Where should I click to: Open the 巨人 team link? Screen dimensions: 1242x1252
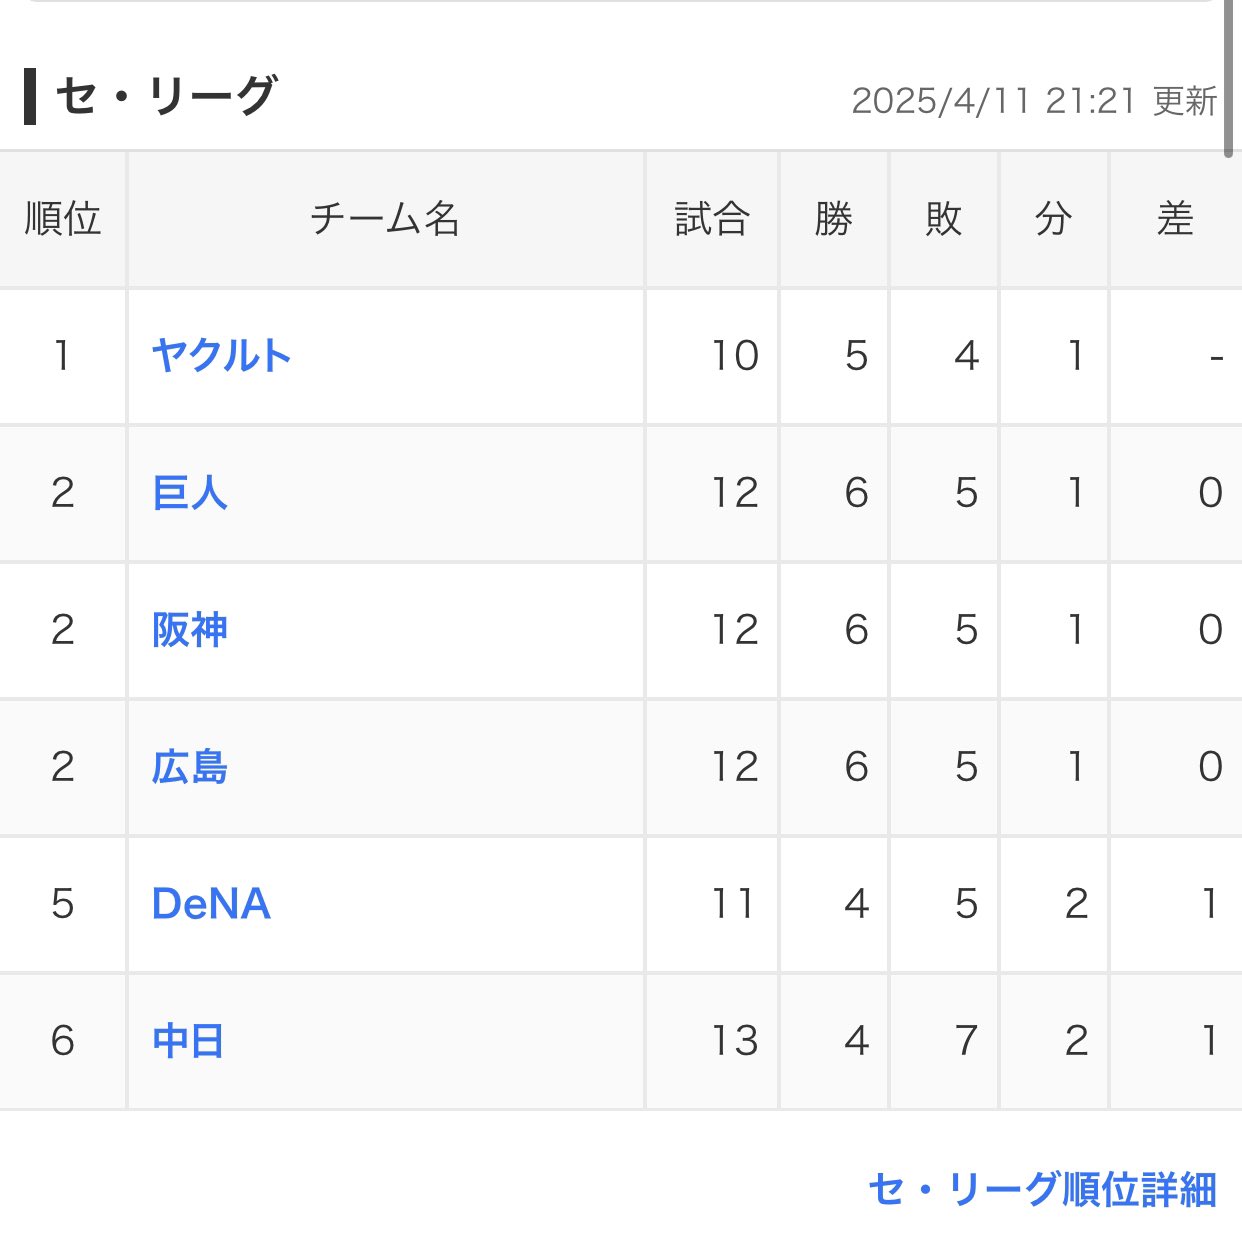click(190, 493)
